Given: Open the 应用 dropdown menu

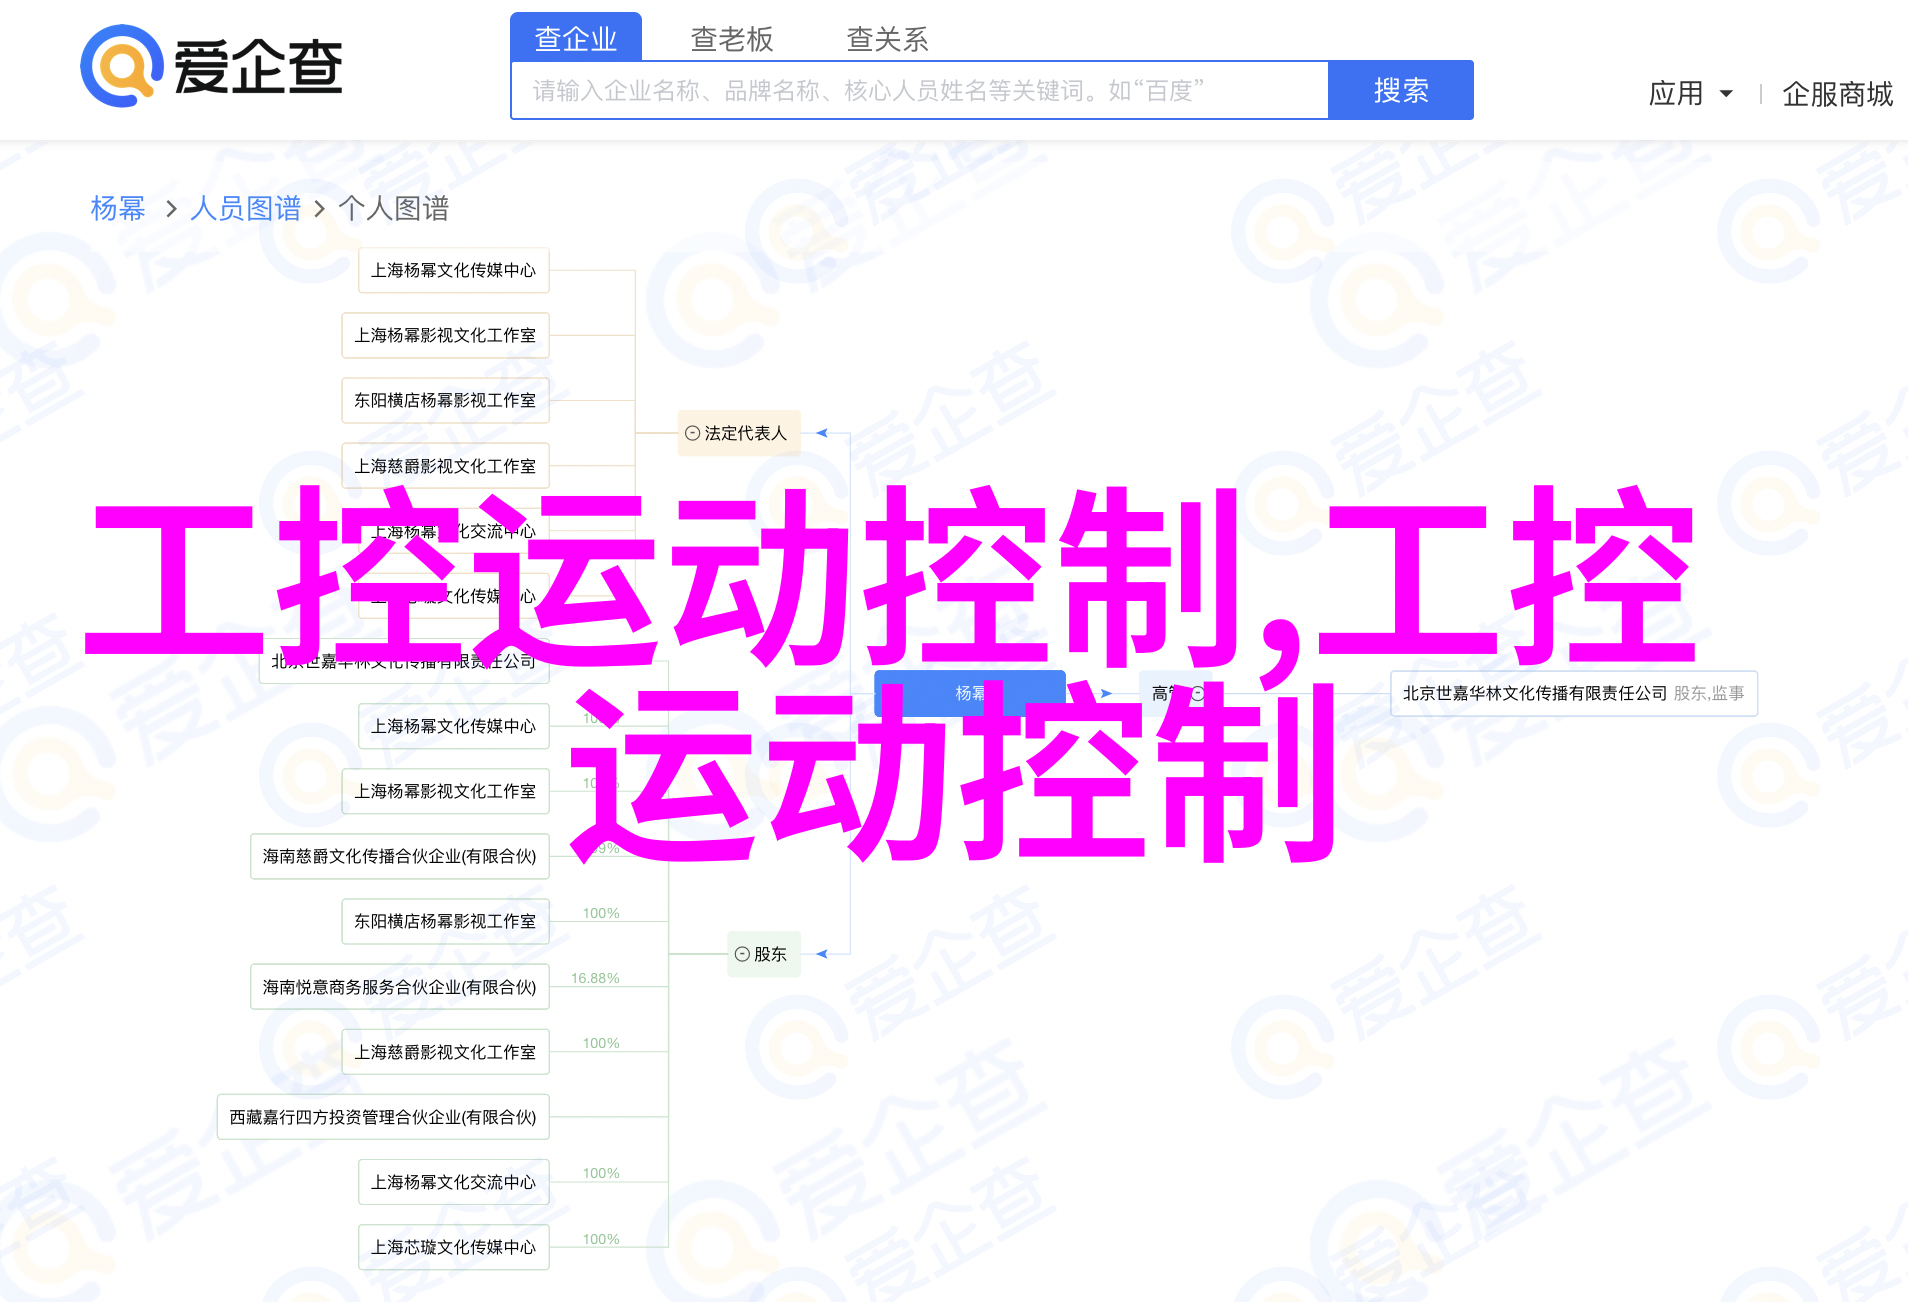Looking at the screenshot, I should click(1690, 93).
